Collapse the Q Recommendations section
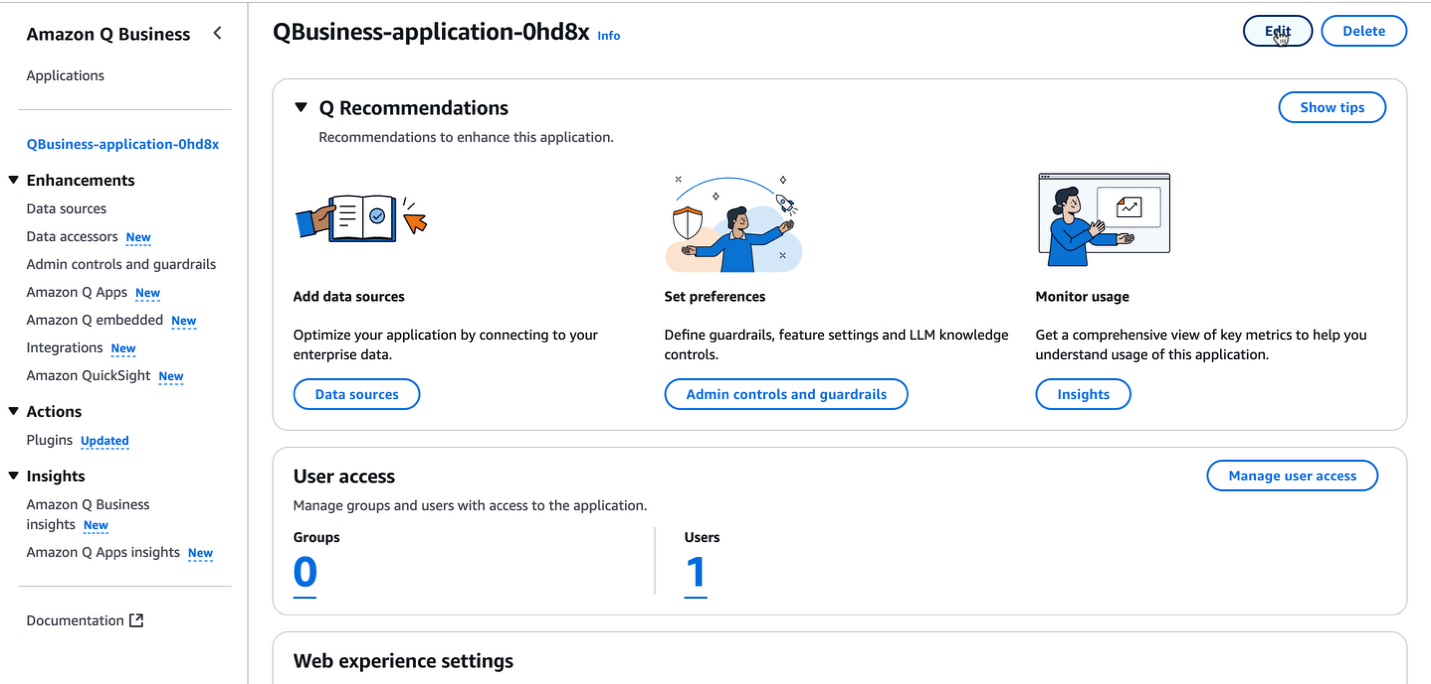The height and width of the screenshot is (684, 1431). (301, 108)
